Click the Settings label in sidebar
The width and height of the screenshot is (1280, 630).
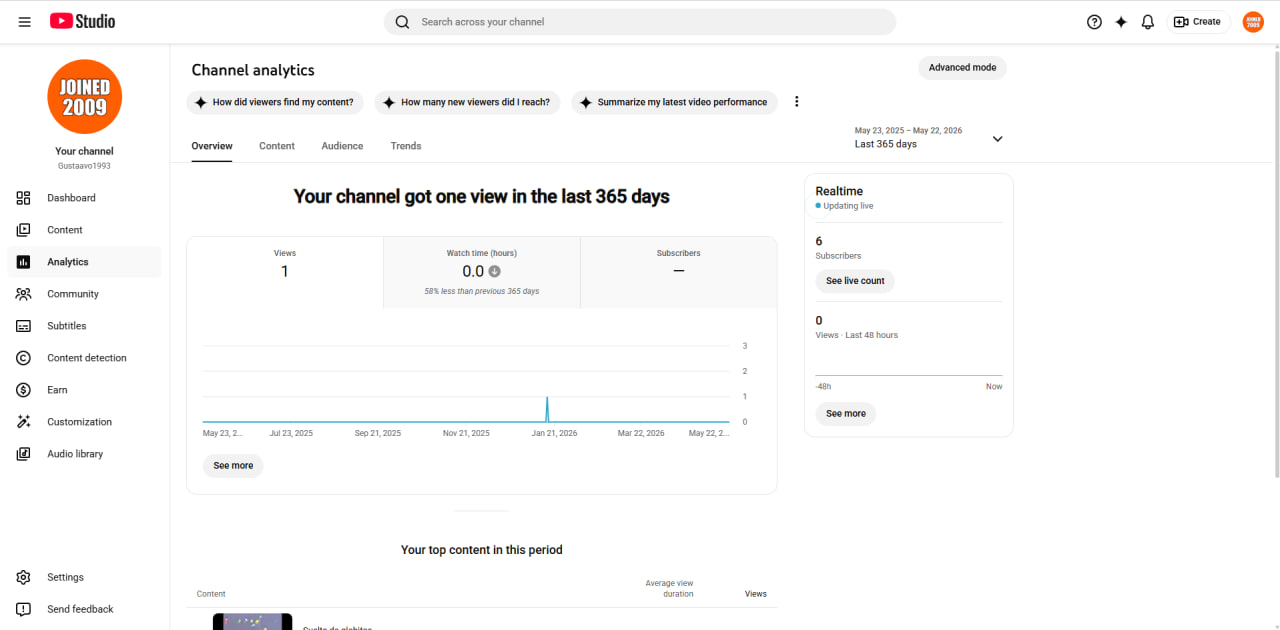(x=65, y=577)
